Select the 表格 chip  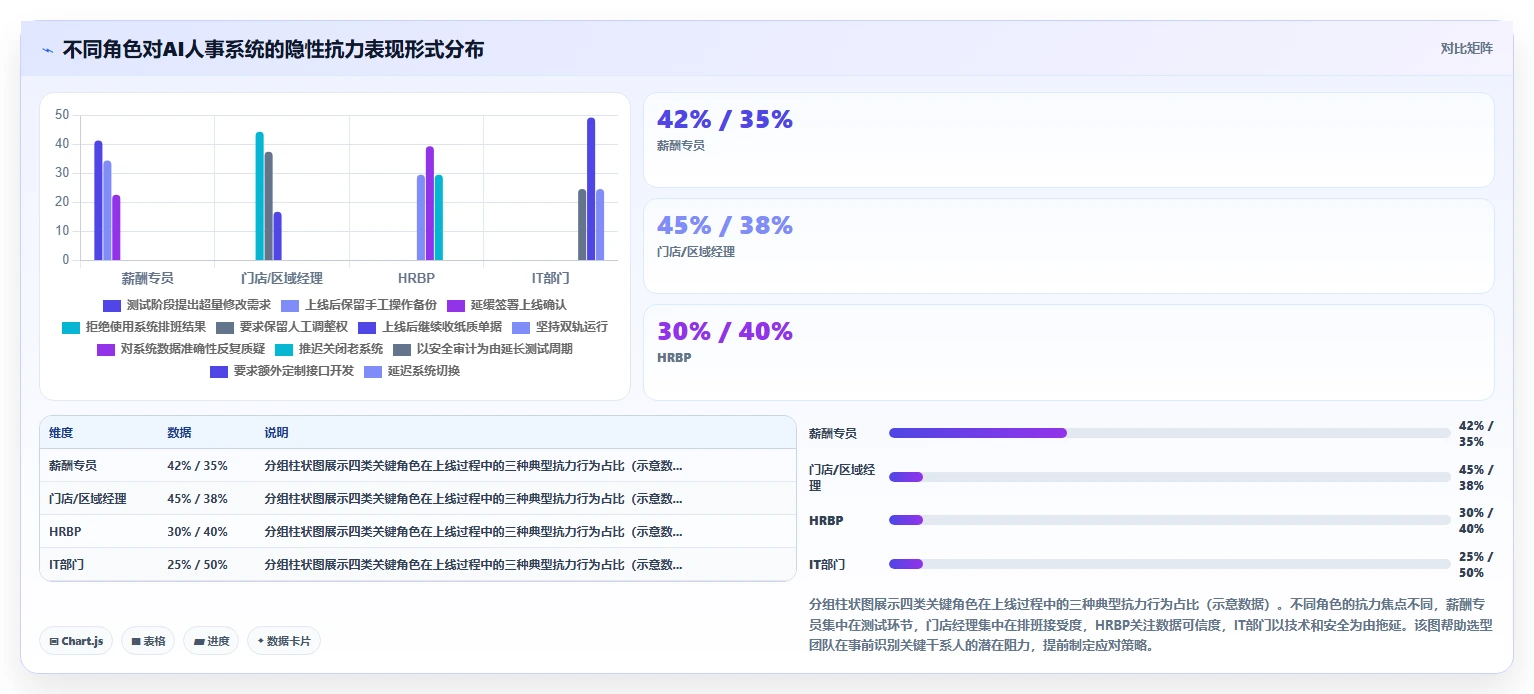148,641
